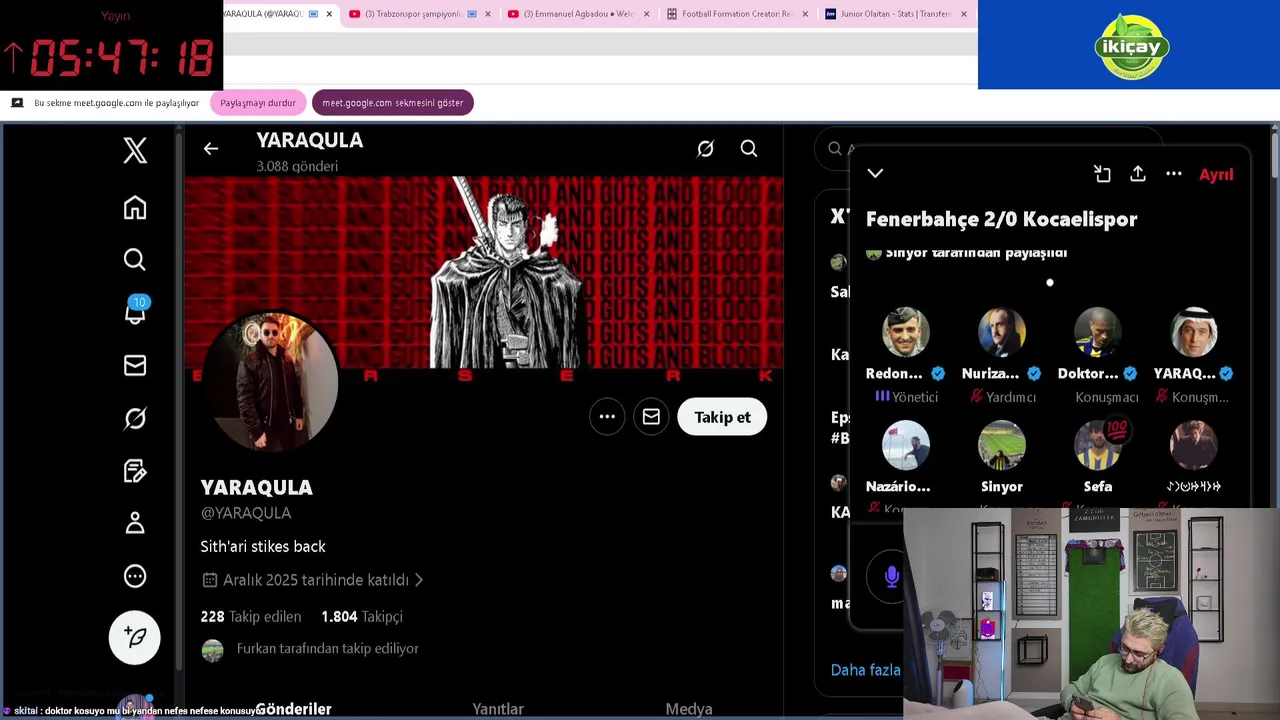Image resolution: width=1280 pixels, height=720 pixels.
Task: Select Redon... host avatar in the Space
Action: pyautogui.click(x=906, y=332)
